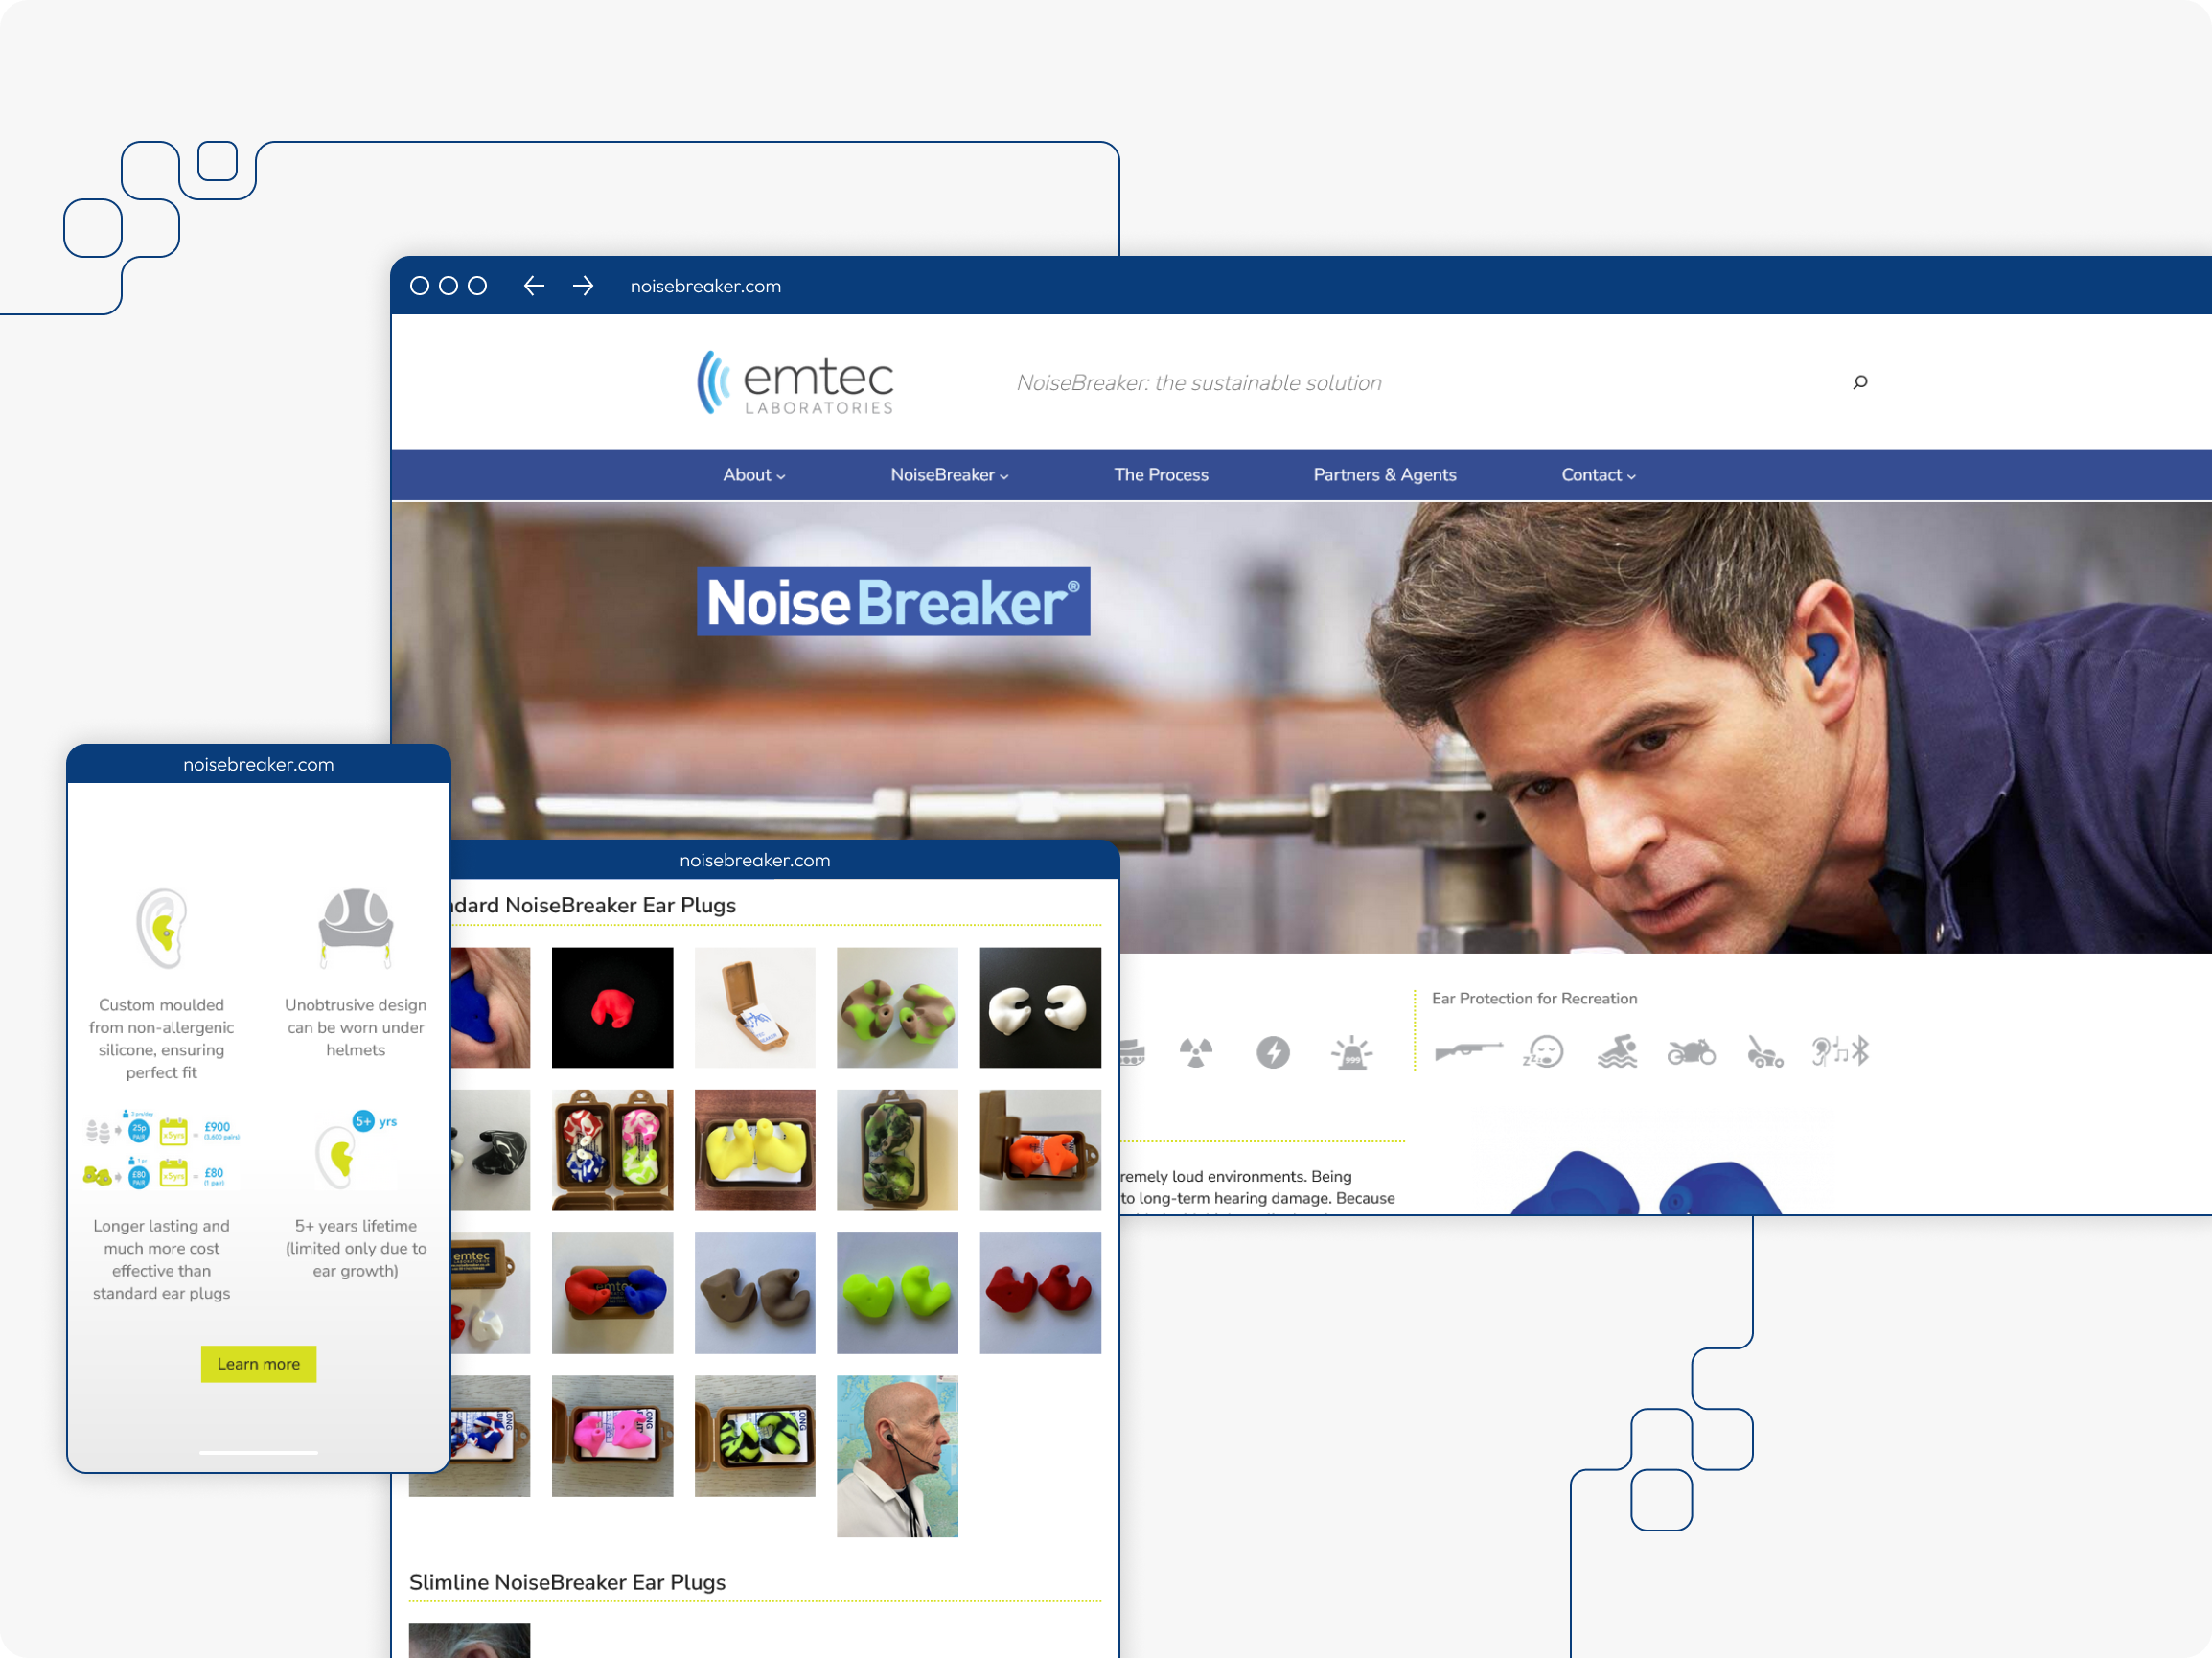2212x1658 pixels.
Task: Open the neon green ear plugs thumbnail
Action: click(x=897, y=1292)
